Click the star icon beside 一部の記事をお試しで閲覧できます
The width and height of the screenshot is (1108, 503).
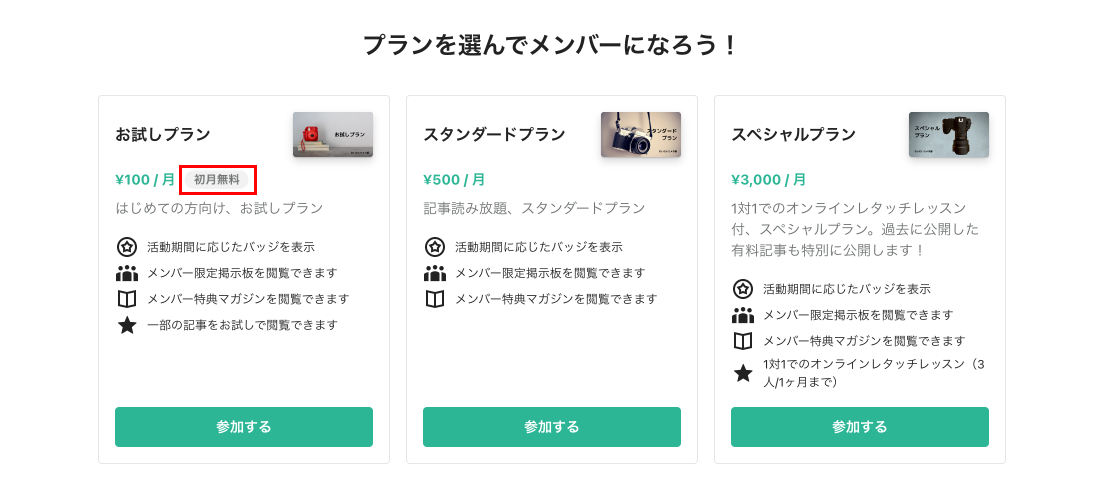(x=126, y=325)
